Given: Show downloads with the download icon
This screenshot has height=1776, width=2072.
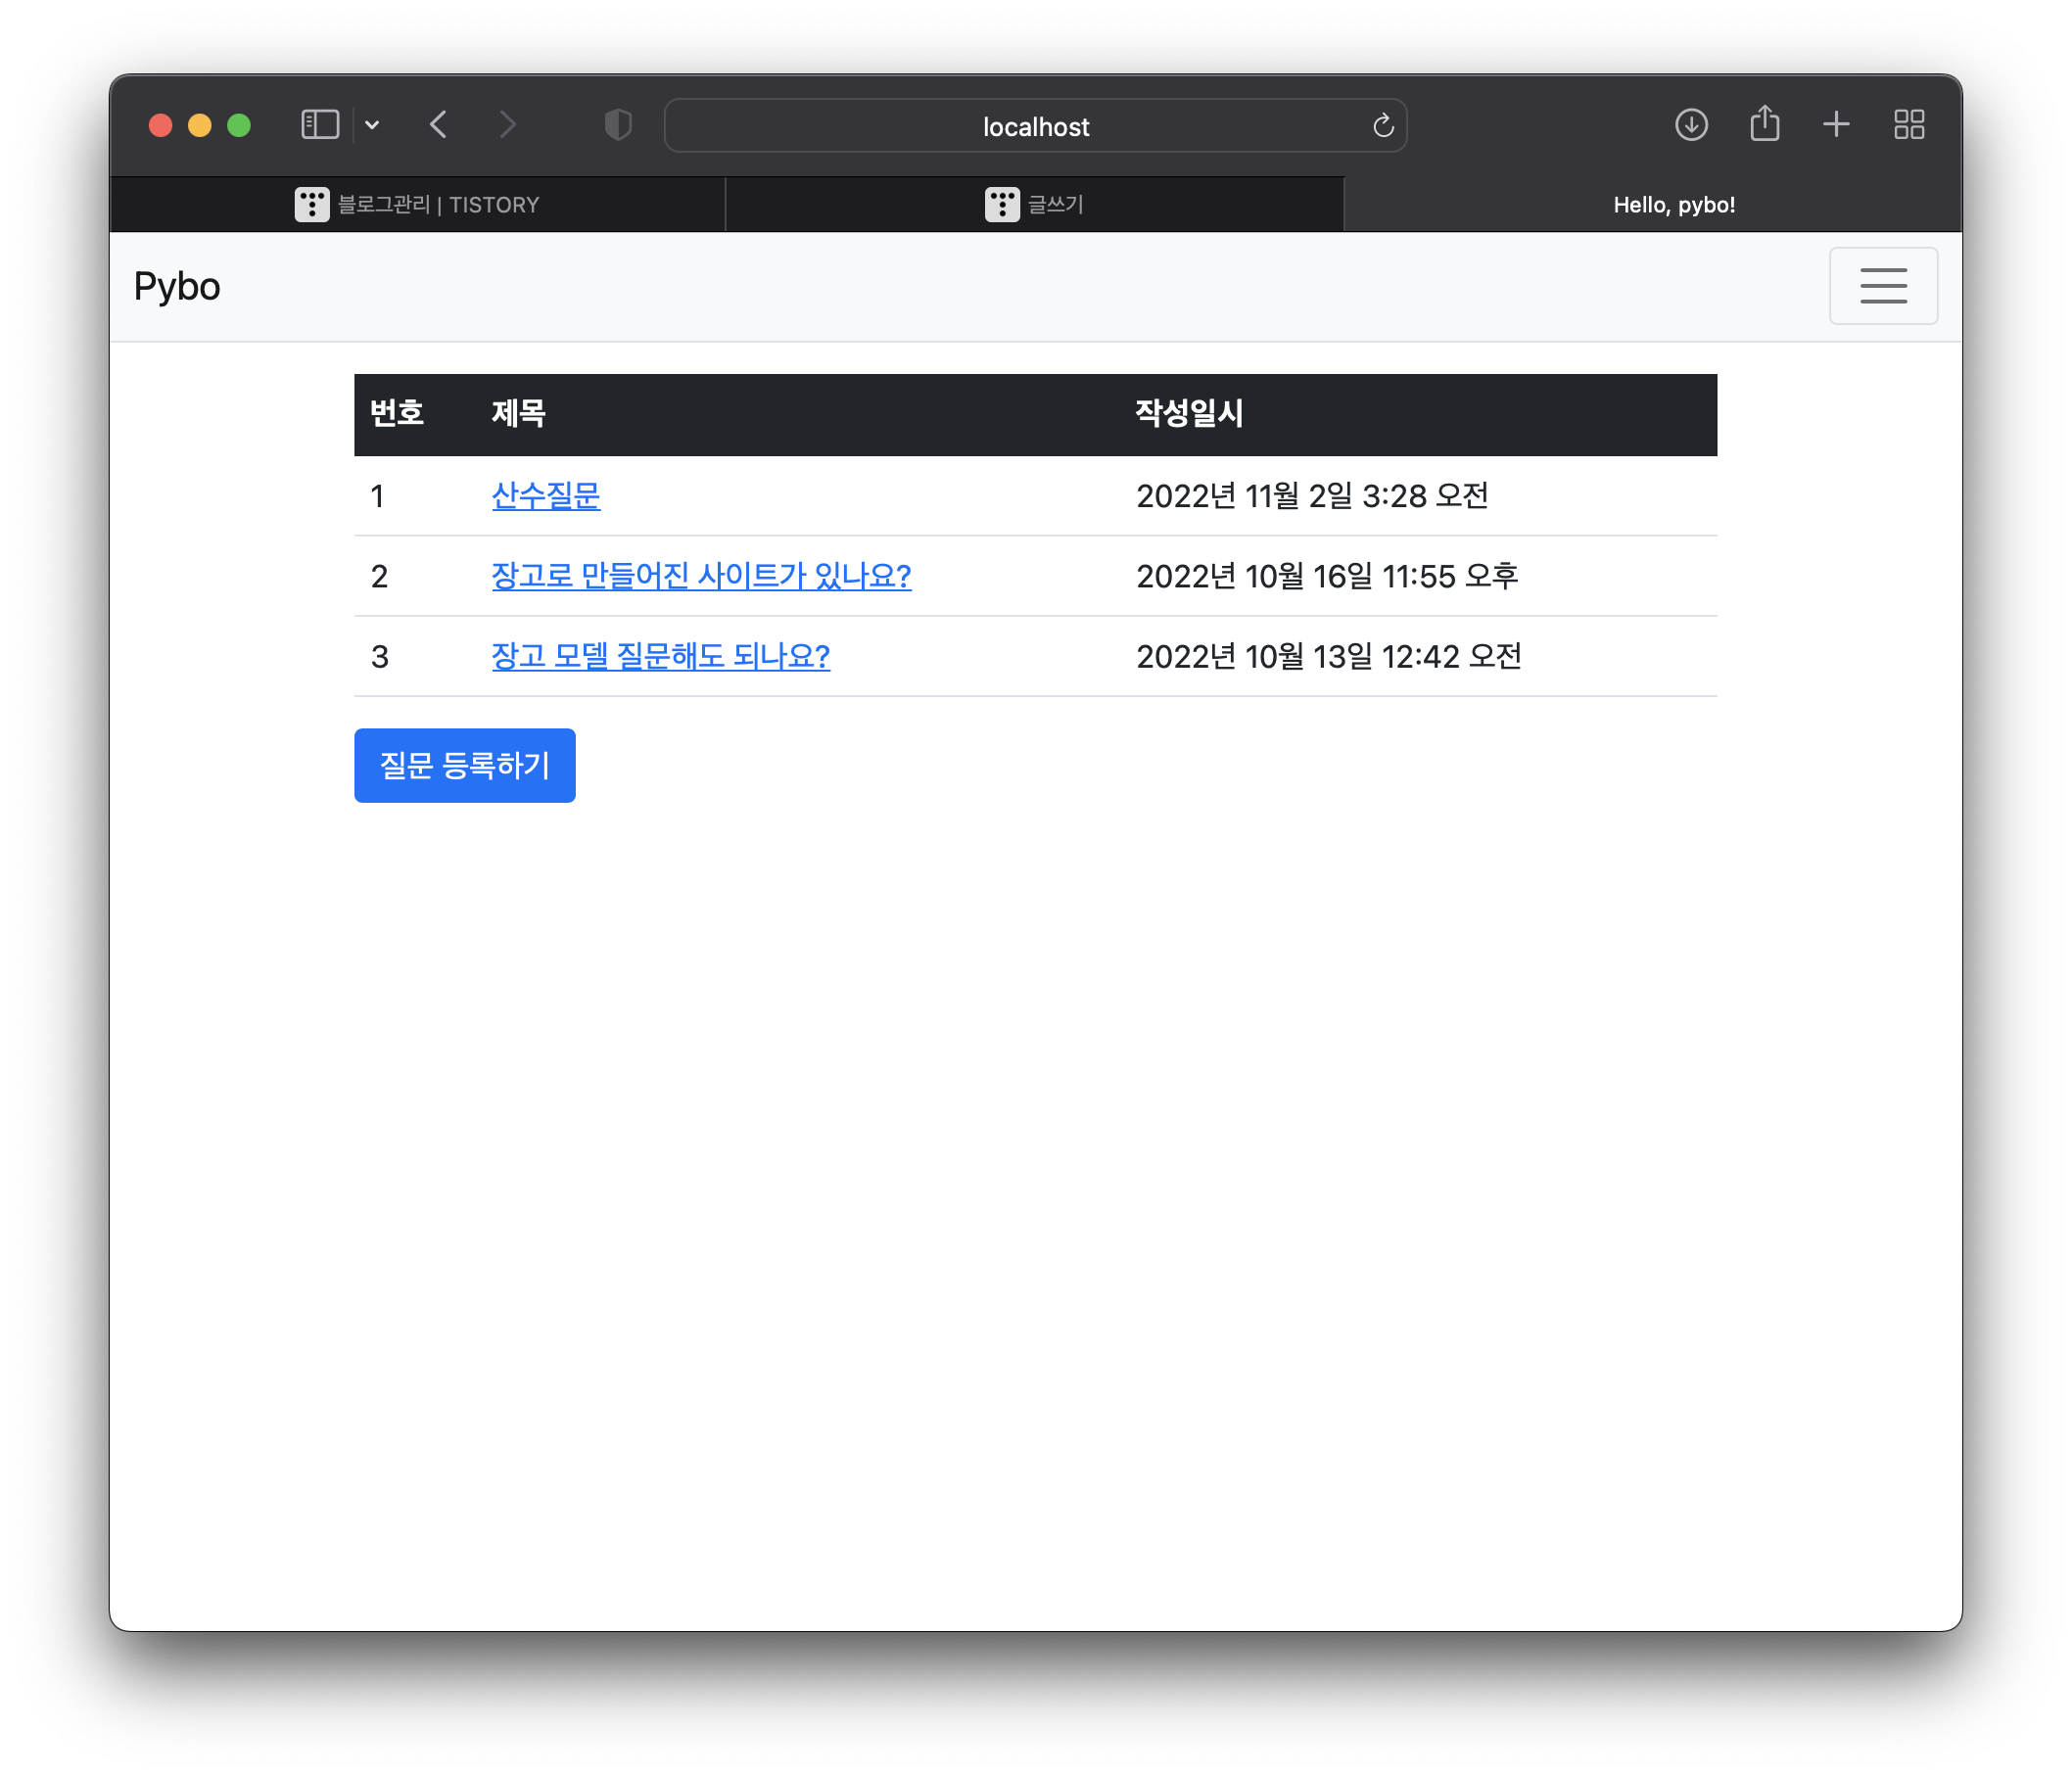Looking at the screenshot, I should tap(1691, 125).
